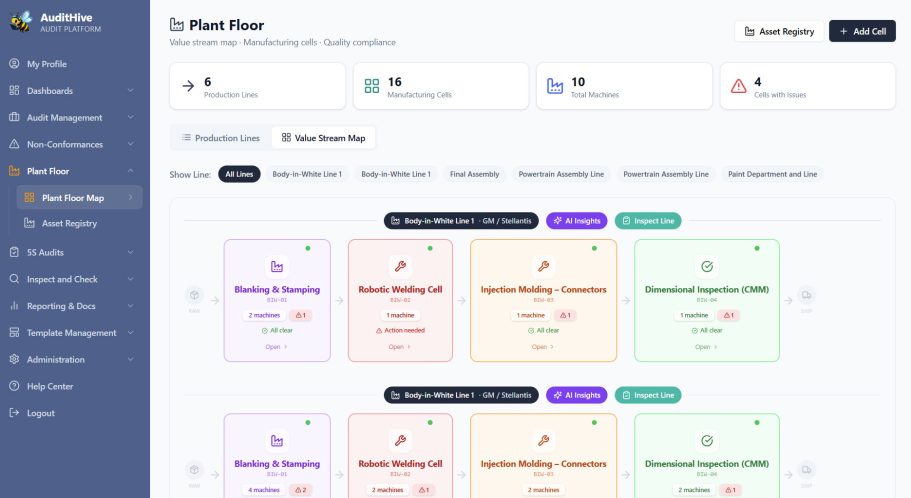Screen dimensions: 911x498
Task: Click the '4 machines' chip on Blanking & Stamping
Action: [264, 490]
